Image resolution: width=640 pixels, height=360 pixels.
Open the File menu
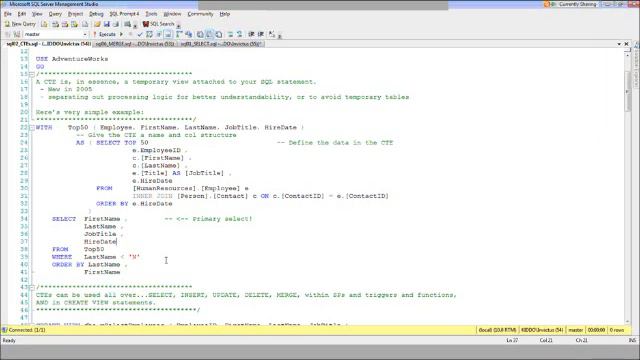(8, 14)
